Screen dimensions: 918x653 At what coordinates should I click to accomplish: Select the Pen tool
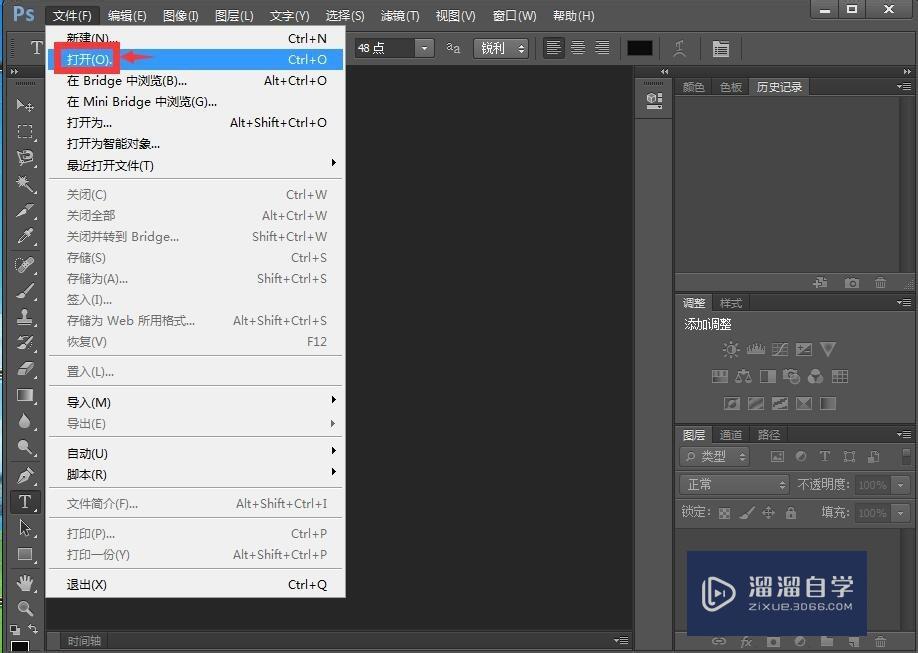(x=25, y=475)
